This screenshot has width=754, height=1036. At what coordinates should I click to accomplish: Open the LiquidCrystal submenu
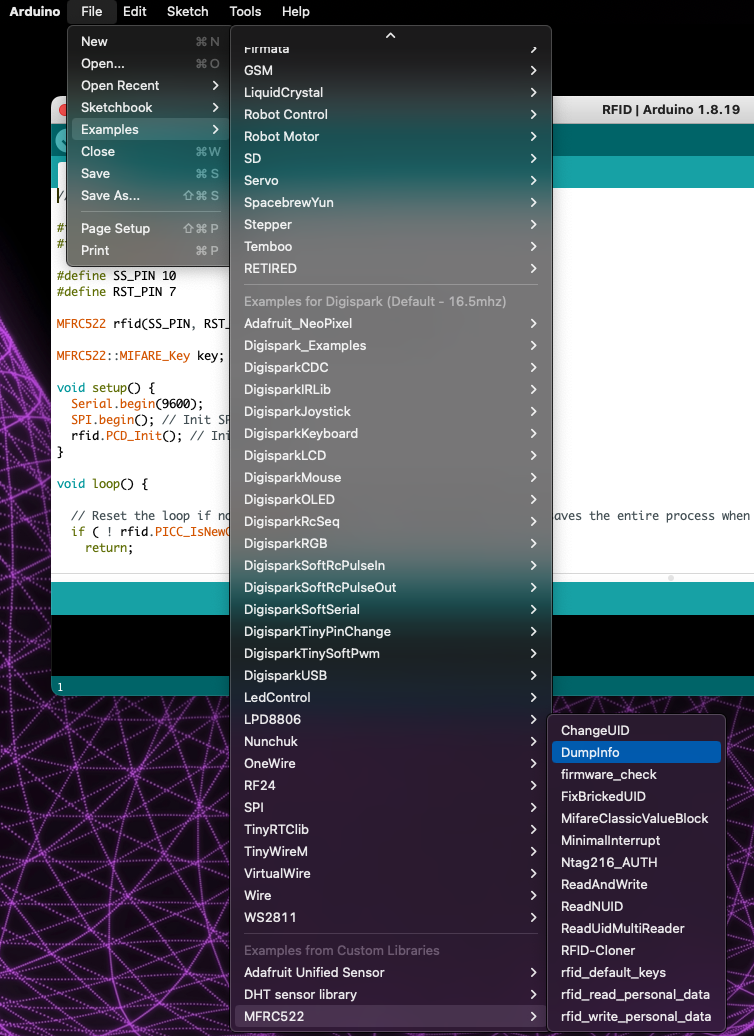tap(390, 92)
